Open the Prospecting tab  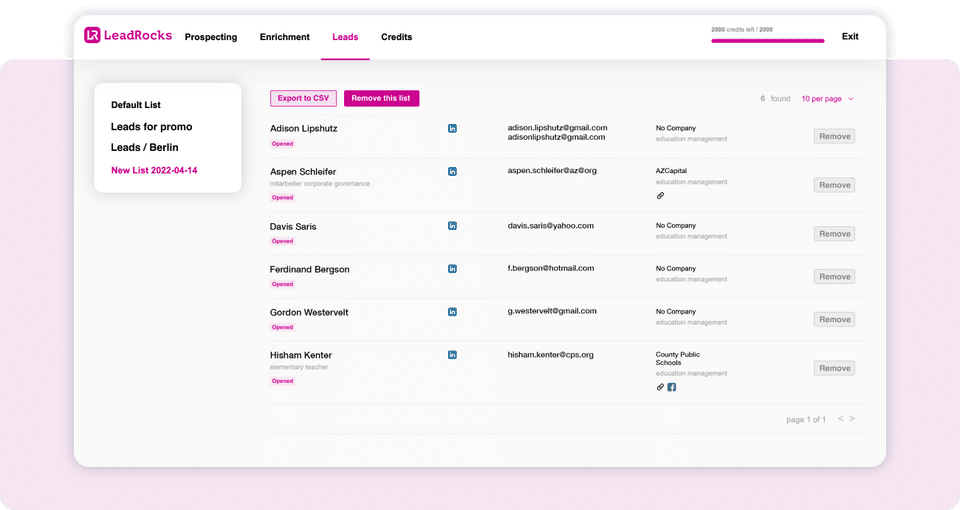[x=211, y=37]
